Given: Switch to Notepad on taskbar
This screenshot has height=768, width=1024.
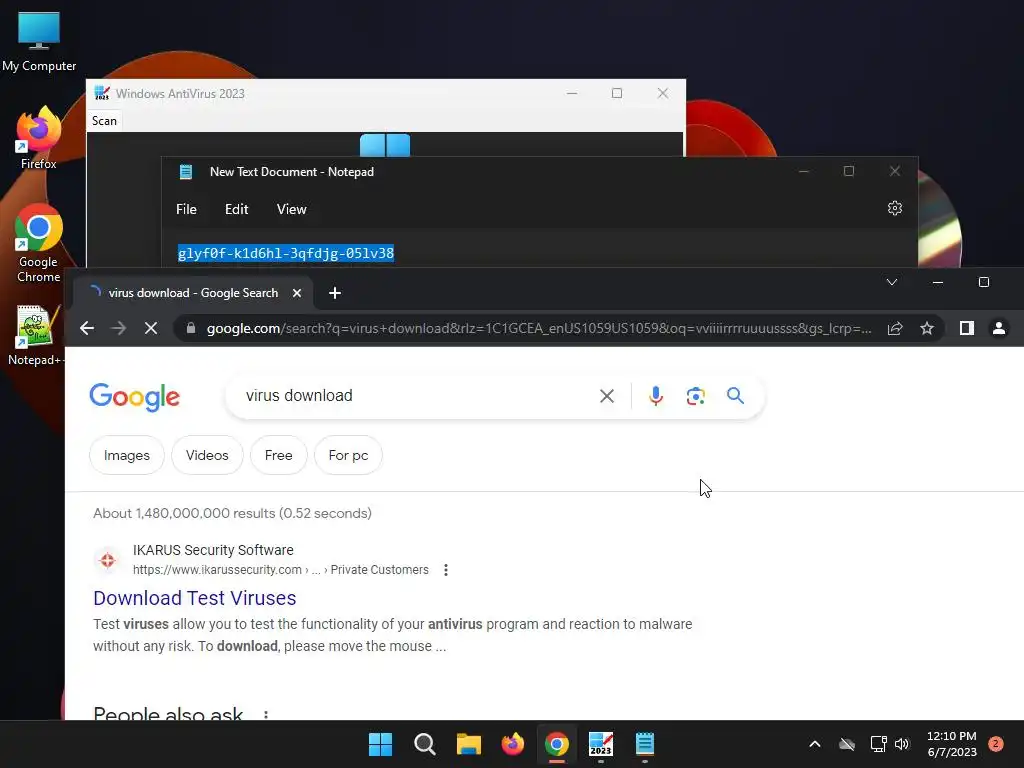Looking at the screenshot, I should (645, 744).
